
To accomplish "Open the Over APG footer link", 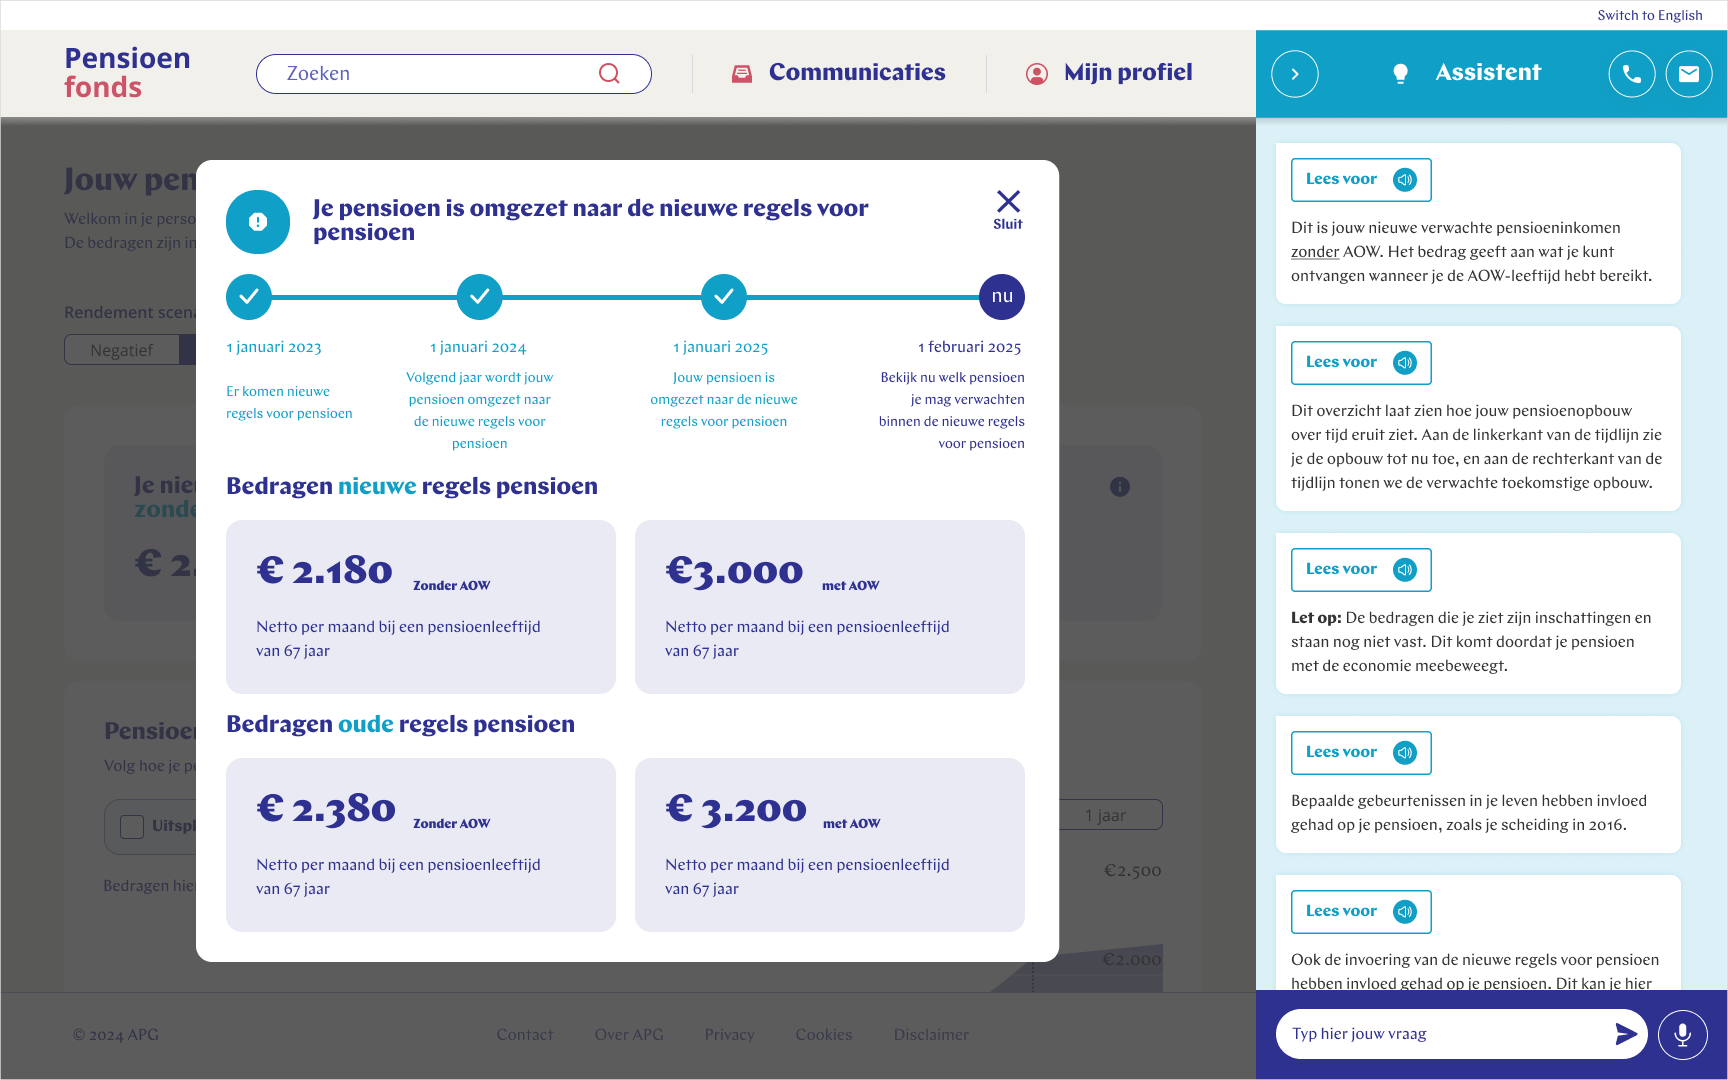I will [629, 1035].
